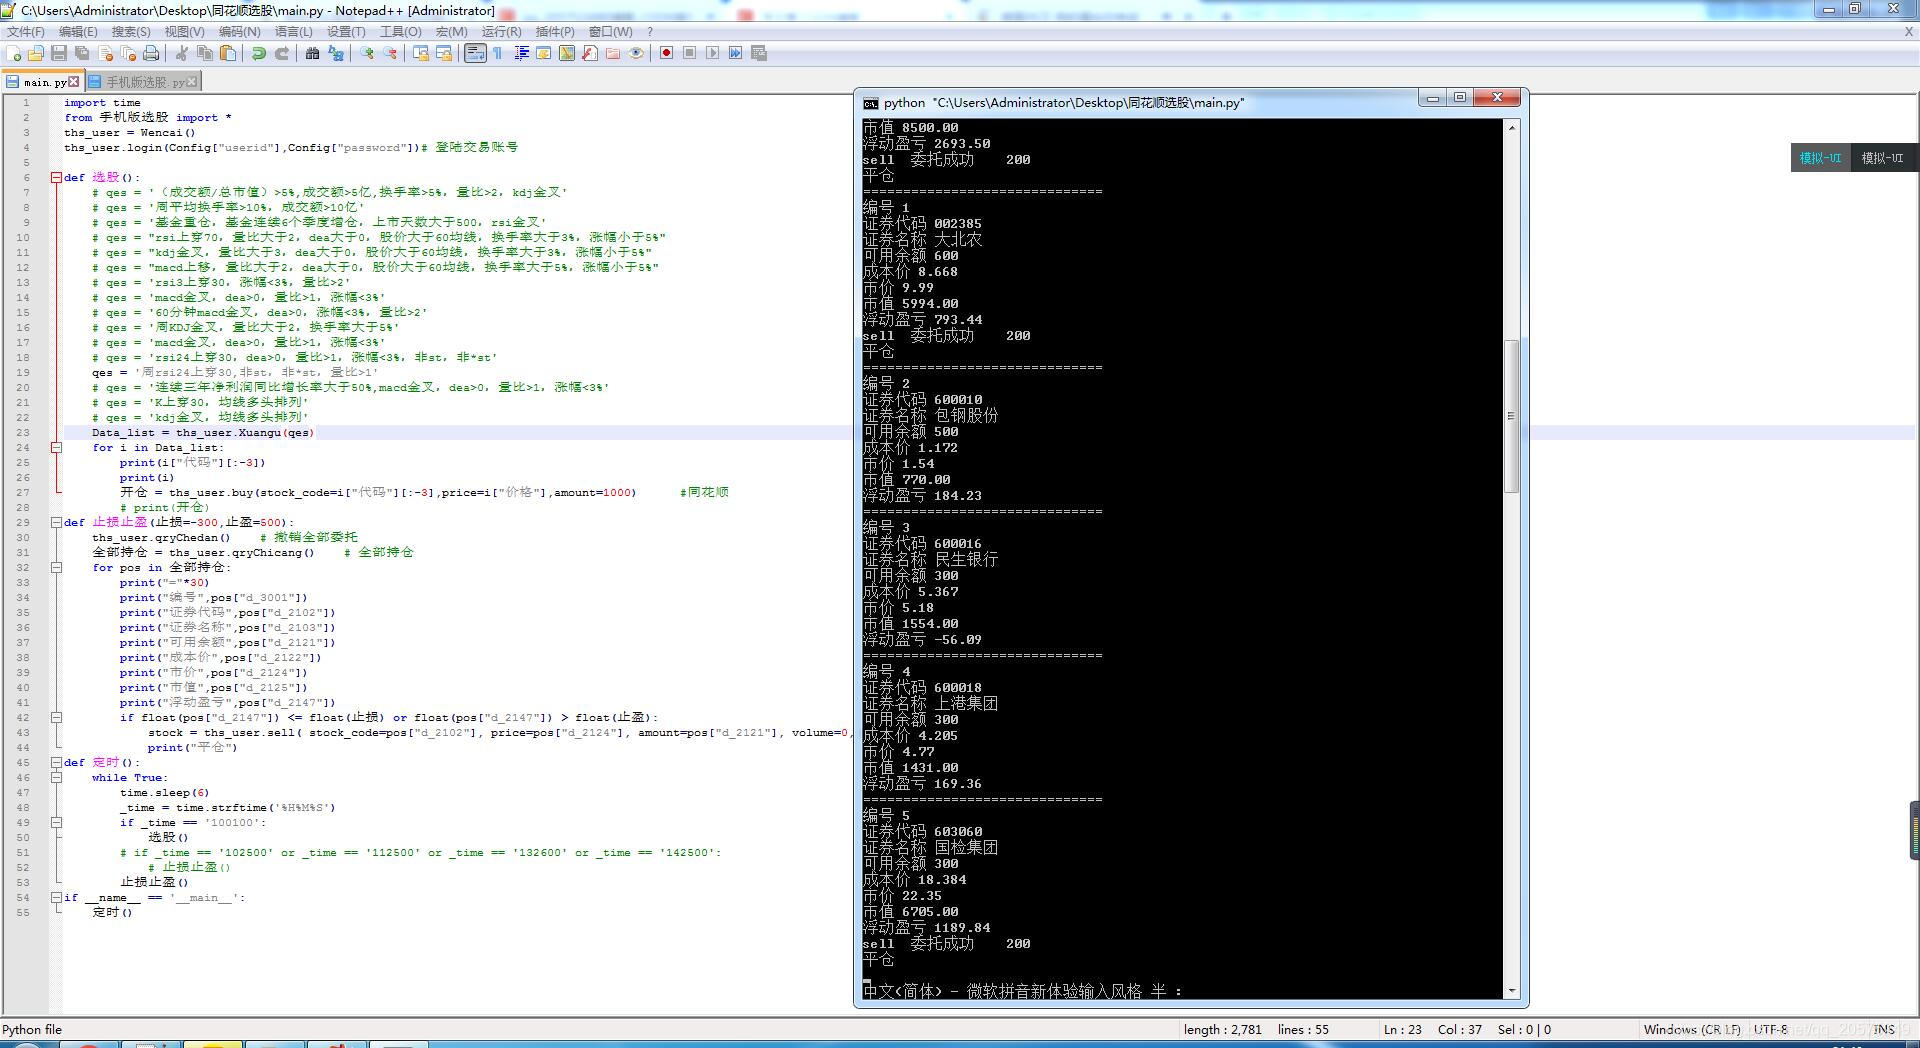Collapse if float fold at line 42

56,718
